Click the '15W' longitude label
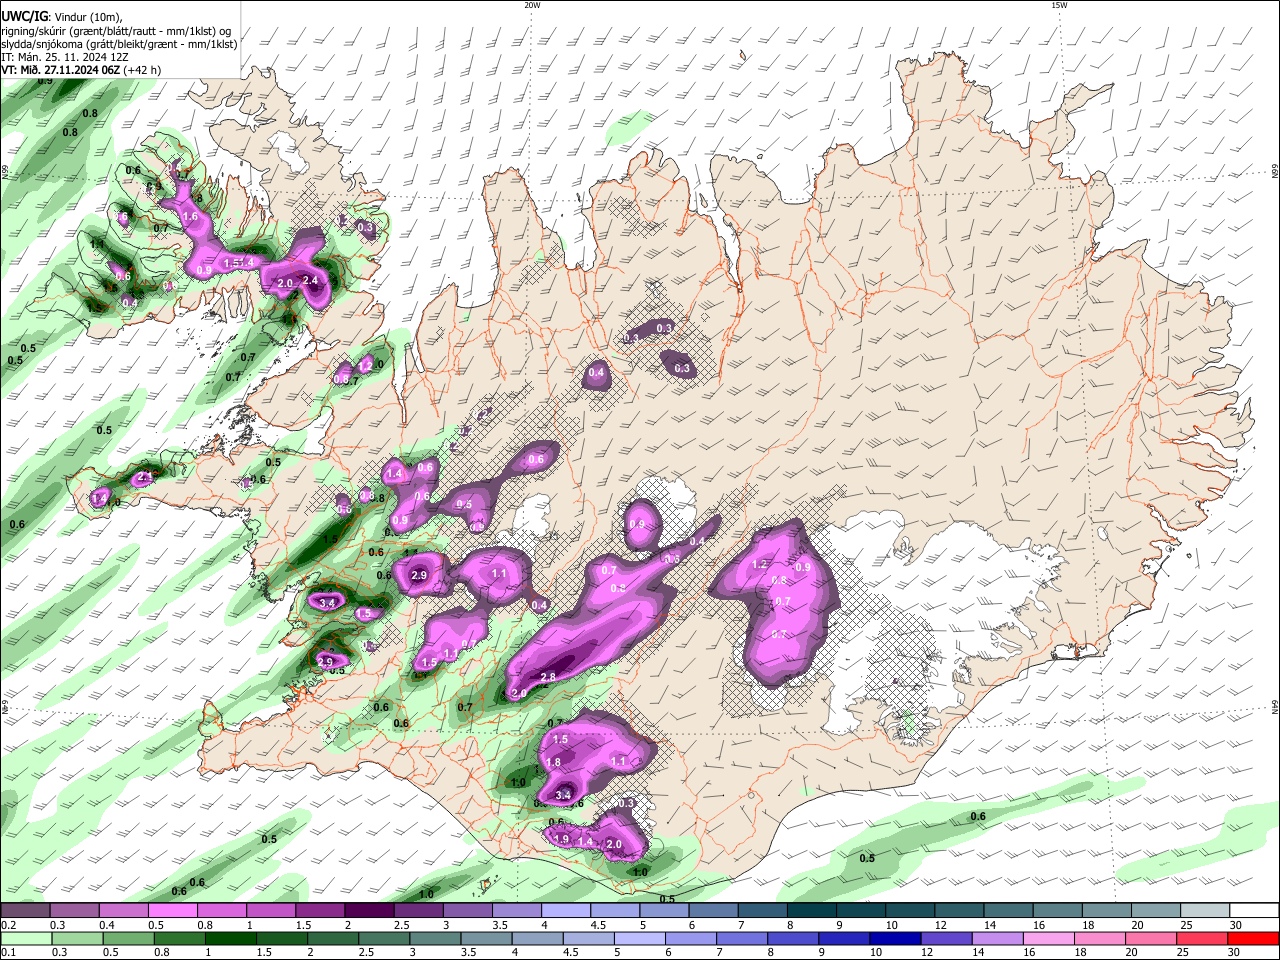This screenshot has width=1280, height=960. [x=1059, y=5]
